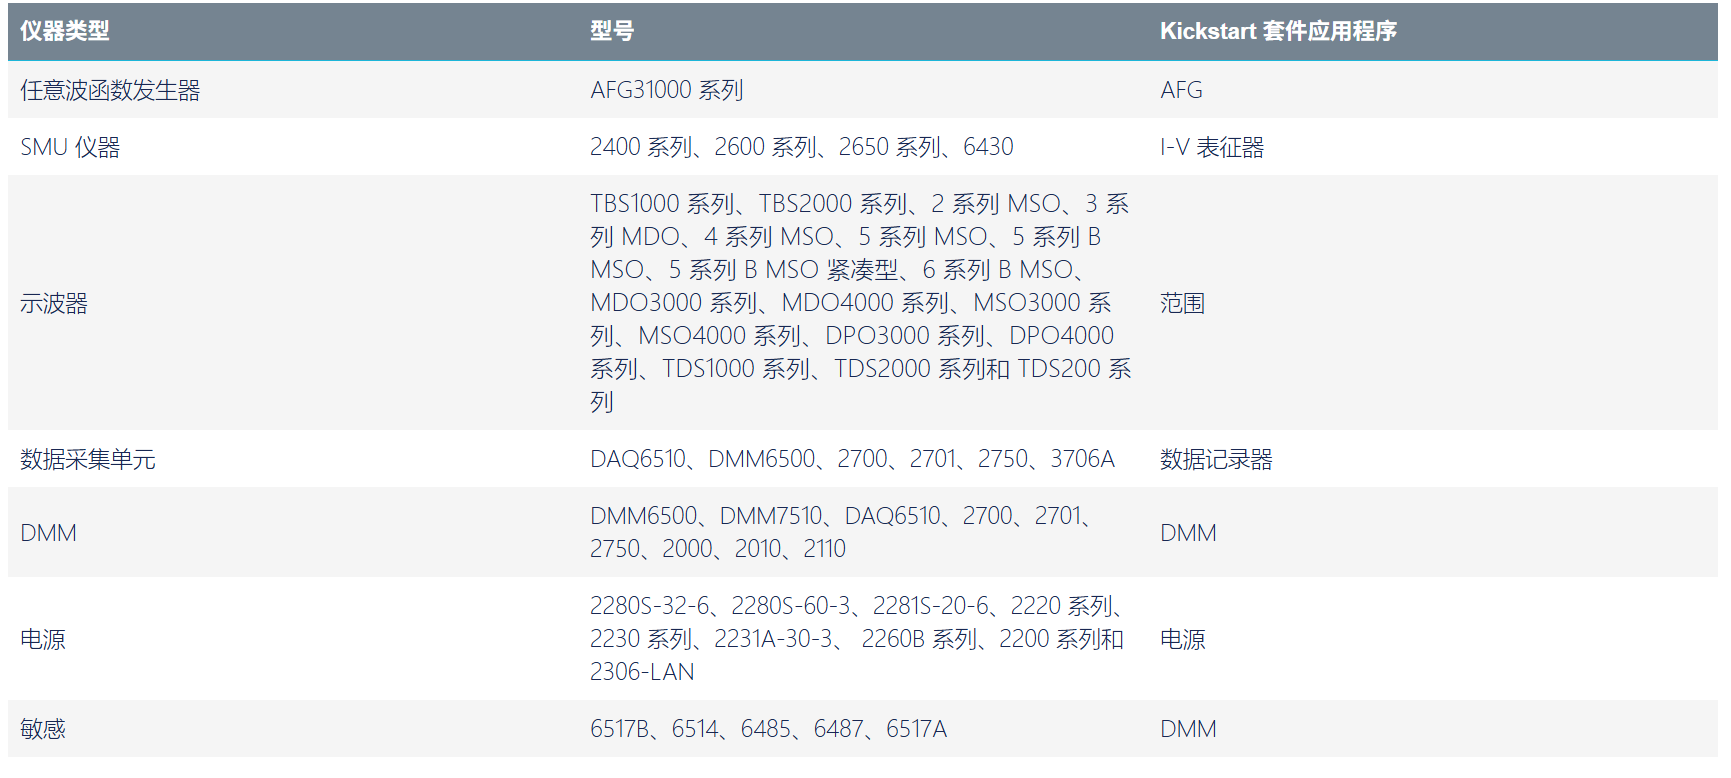The height and width of the screenshot is (778, 1731).
Task: Select the SMU 仪器 row label
Action: click(x=70, y=147)
